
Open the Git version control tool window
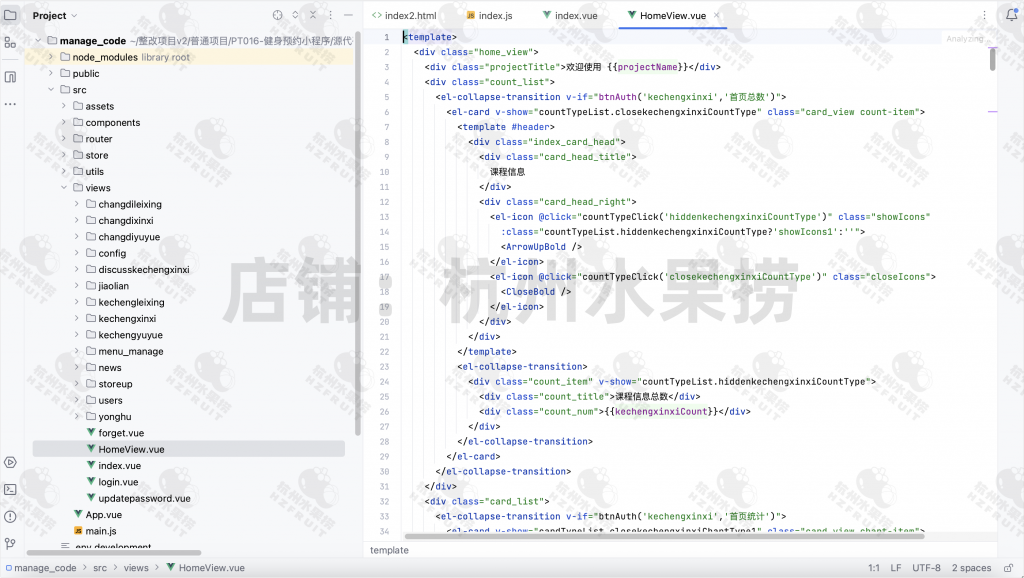(10, 543)
